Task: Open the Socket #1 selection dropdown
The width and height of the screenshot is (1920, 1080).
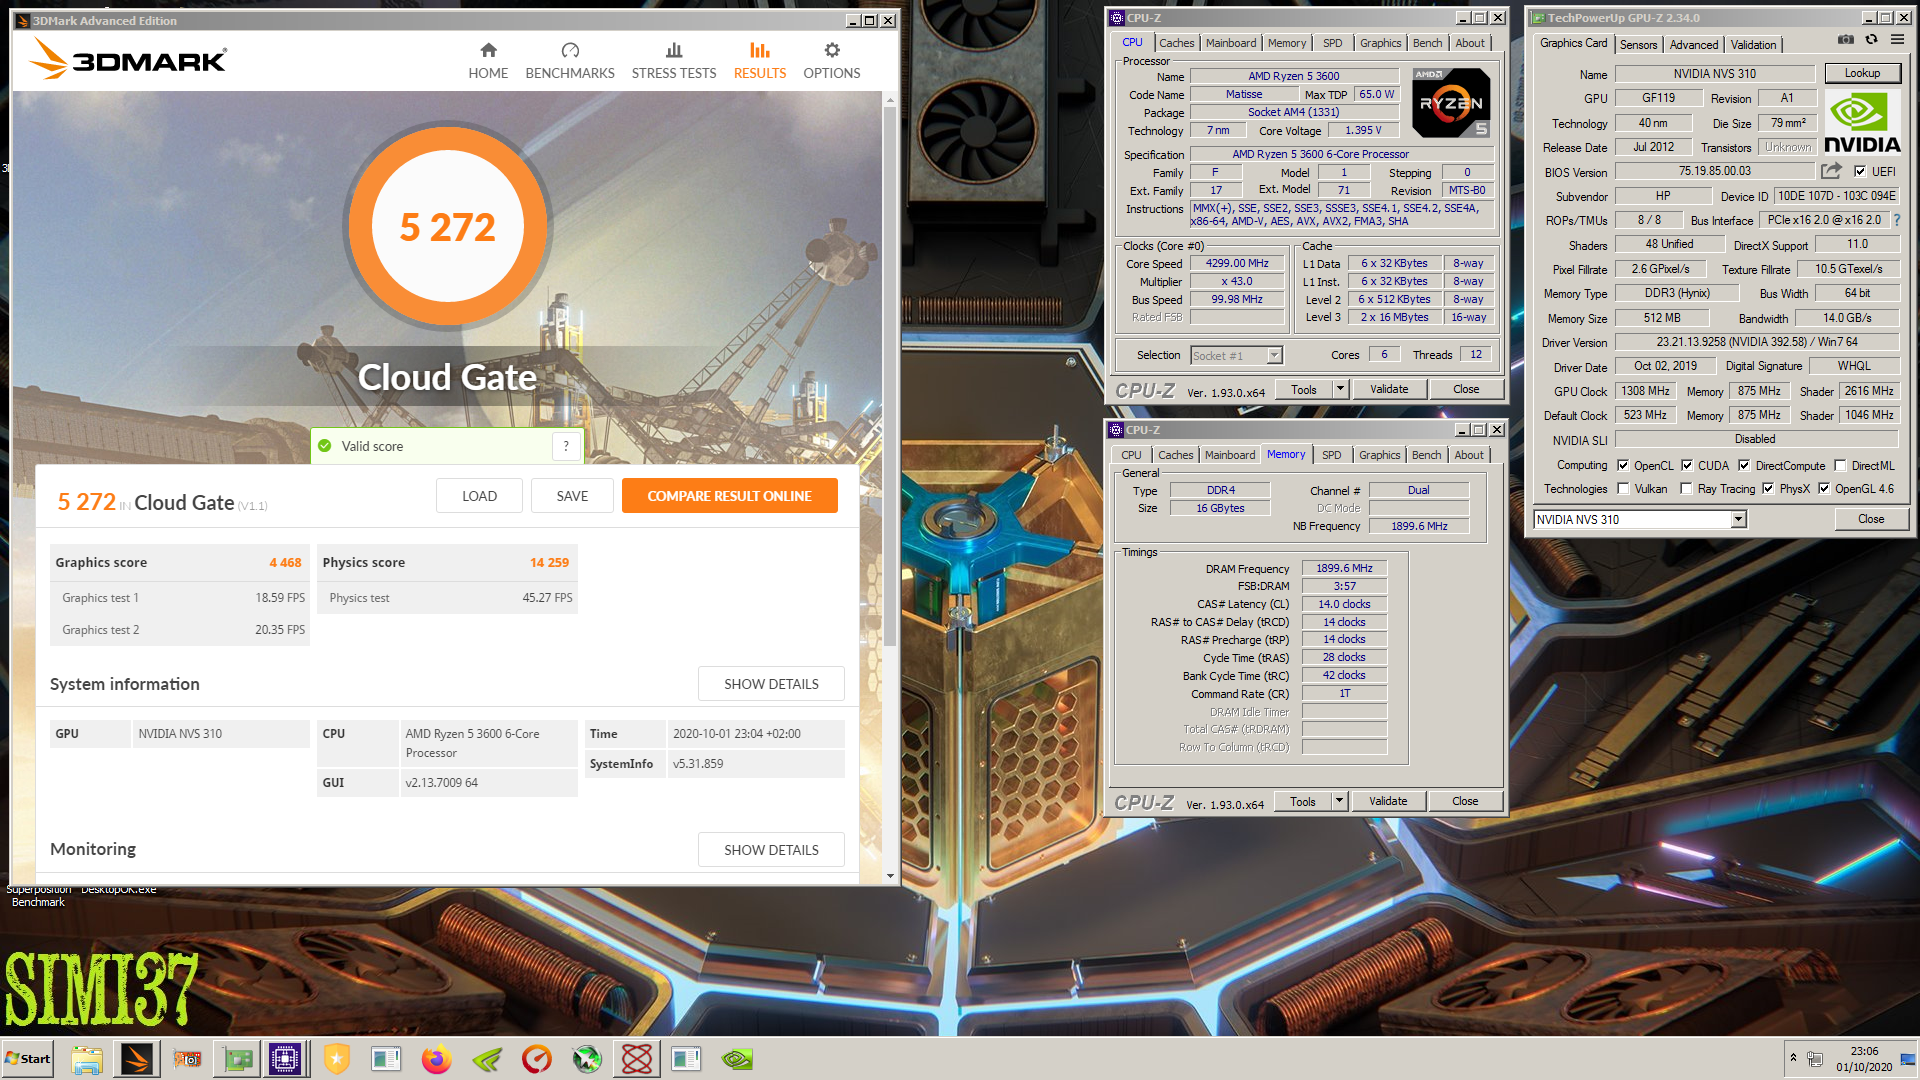Action: coord(1273,355)
